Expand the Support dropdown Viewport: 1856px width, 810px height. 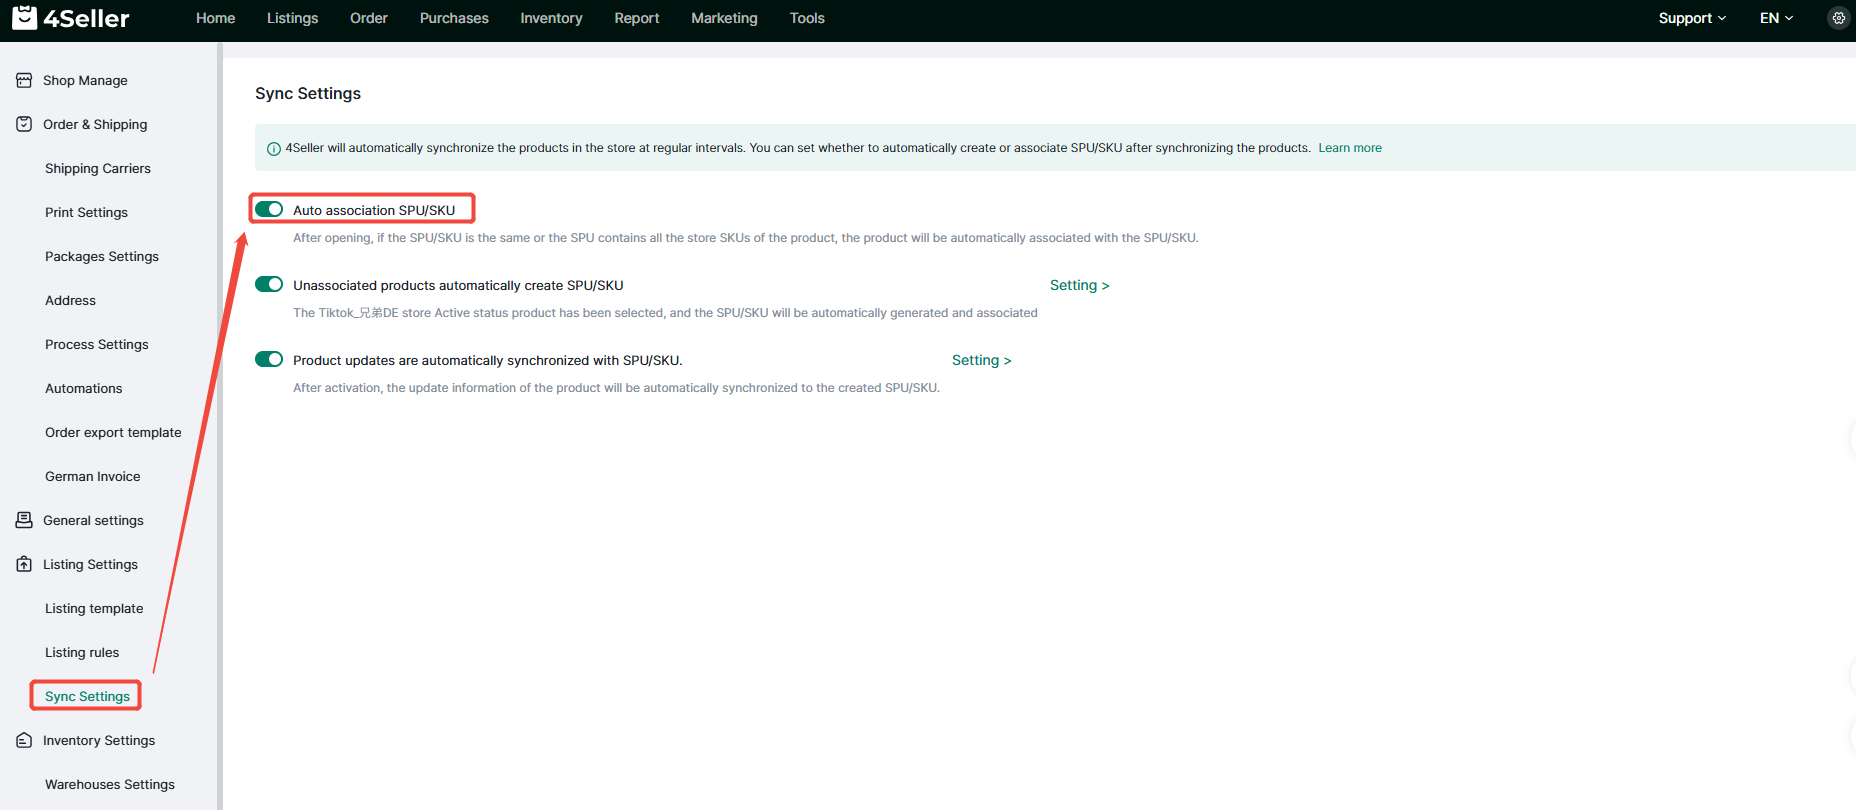click(1692, 18)
